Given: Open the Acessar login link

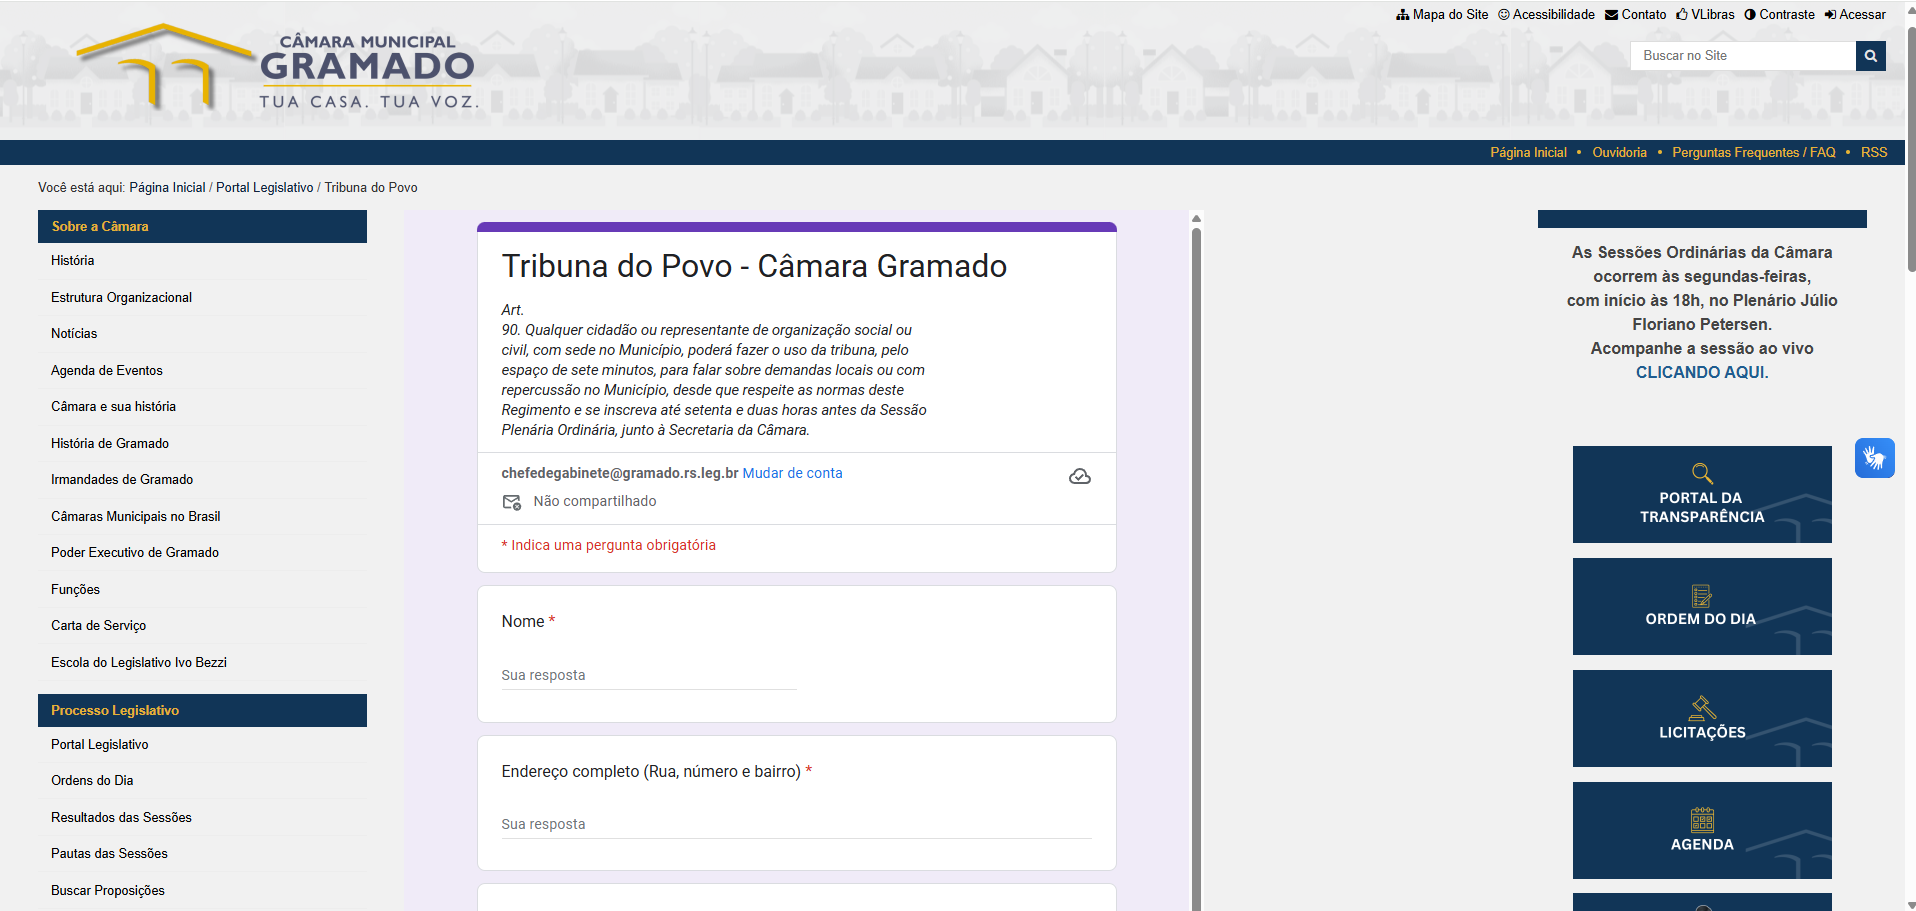Looking at the screenshot, I should coord(1855,15).
